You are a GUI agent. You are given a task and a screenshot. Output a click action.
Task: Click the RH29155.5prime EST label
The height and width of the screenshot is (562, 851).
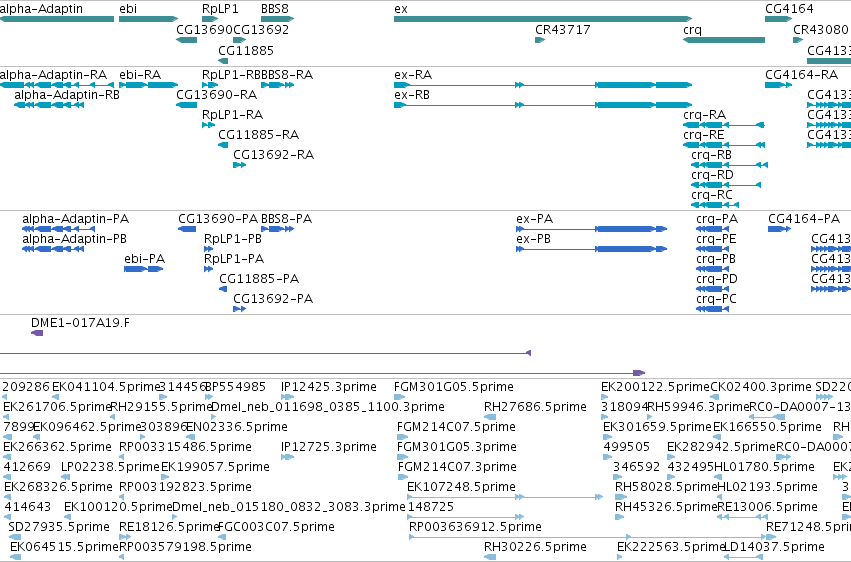pyautogui.click(x=161, y=407)
